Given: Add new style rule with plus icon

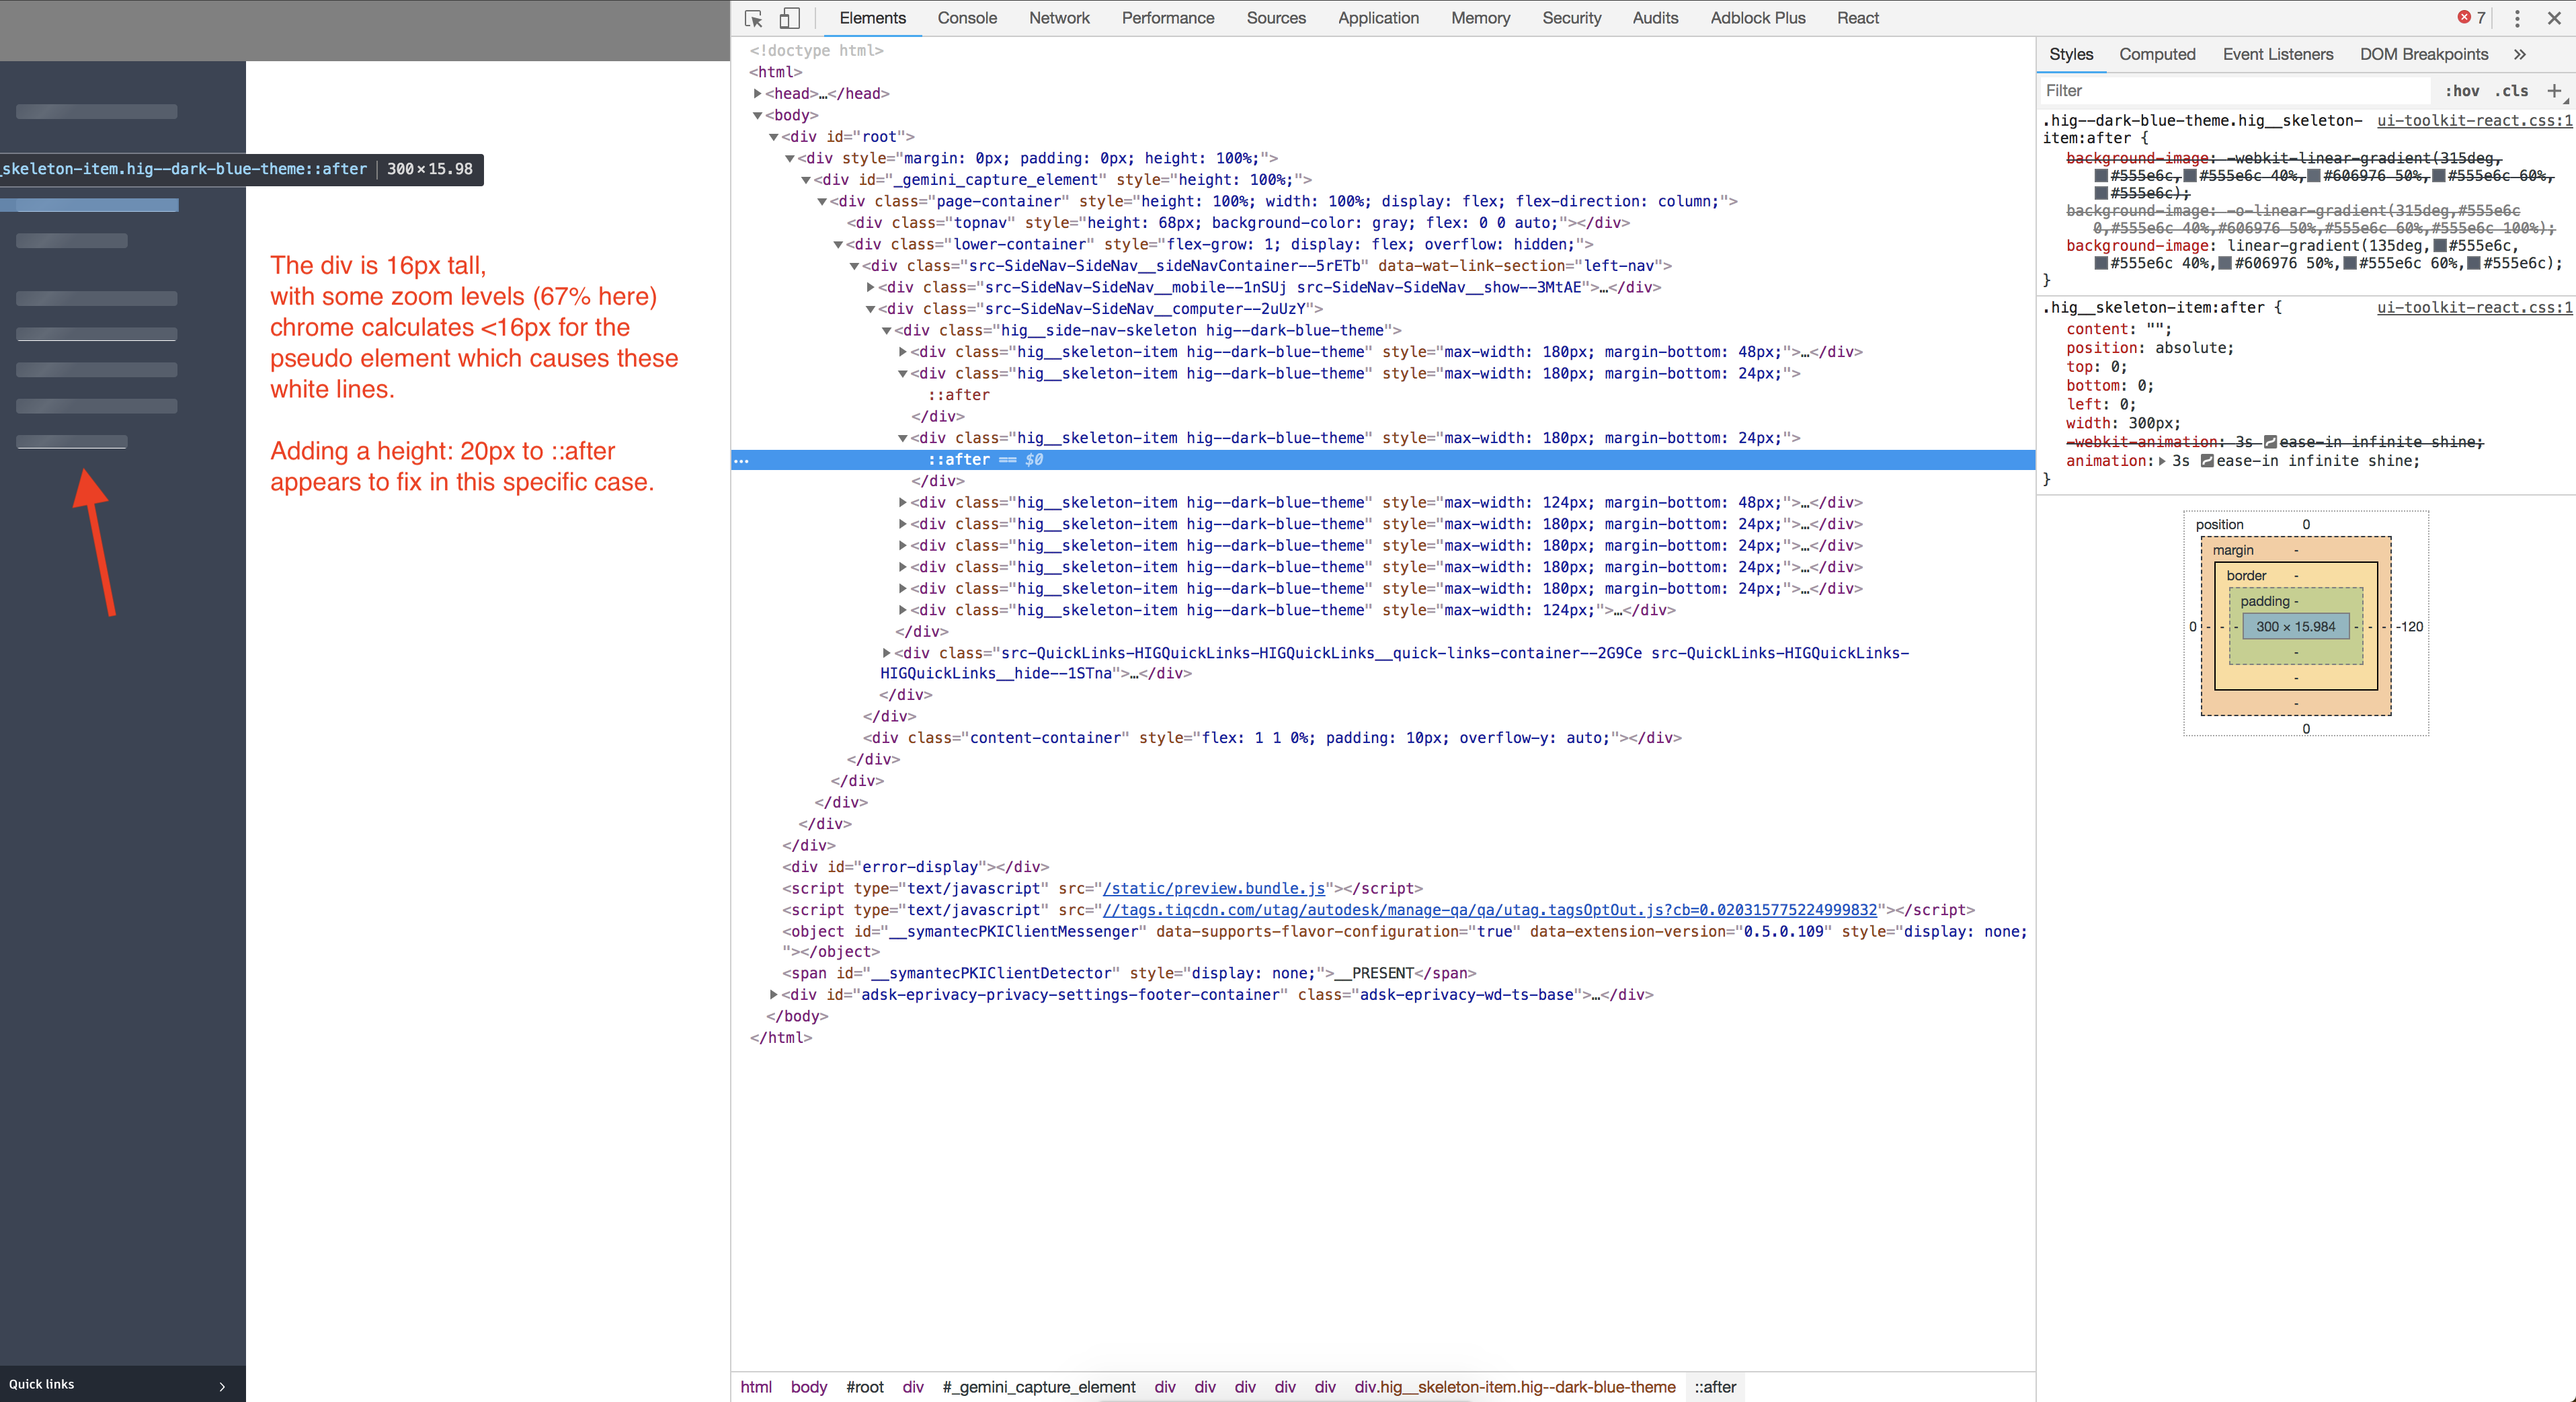Looking at the screenshot, I should coord(2554,91).
